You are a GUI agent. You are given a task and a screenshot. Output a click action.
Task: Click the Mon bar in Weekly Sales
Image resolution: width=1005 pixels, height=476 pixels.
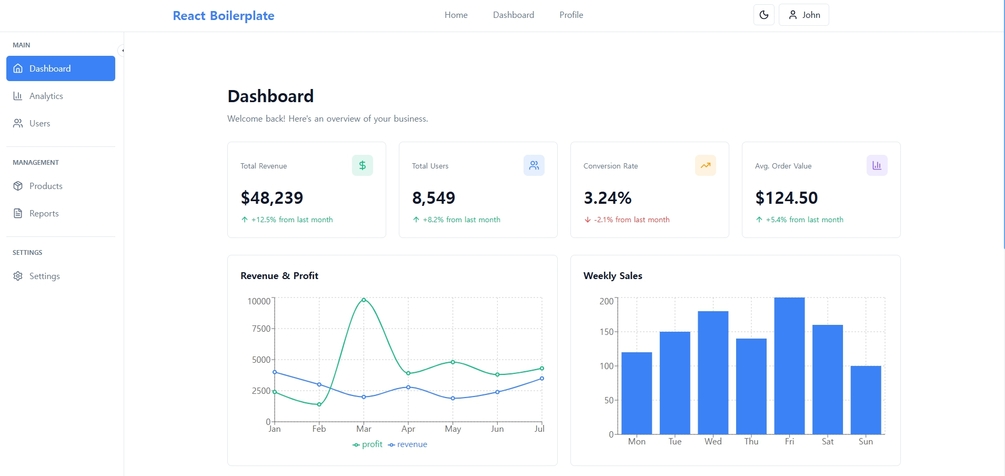(636, 393)
